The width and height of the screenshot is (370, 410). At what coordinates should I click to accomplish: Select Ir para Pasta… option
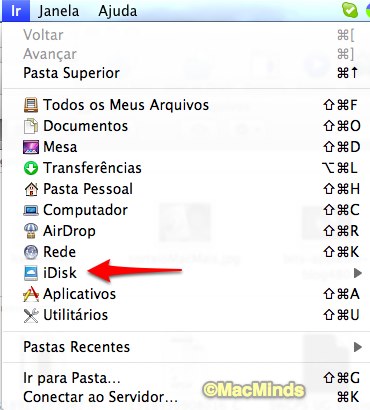(186, 378)
